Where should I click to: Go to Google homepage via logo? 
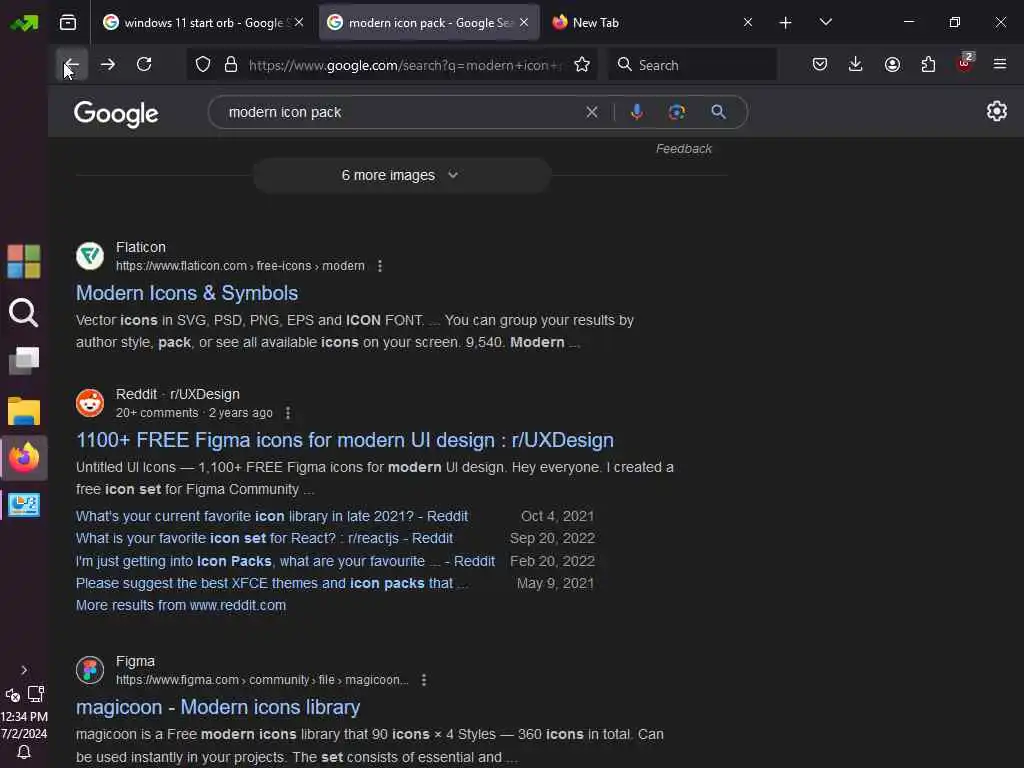(116, 114)
